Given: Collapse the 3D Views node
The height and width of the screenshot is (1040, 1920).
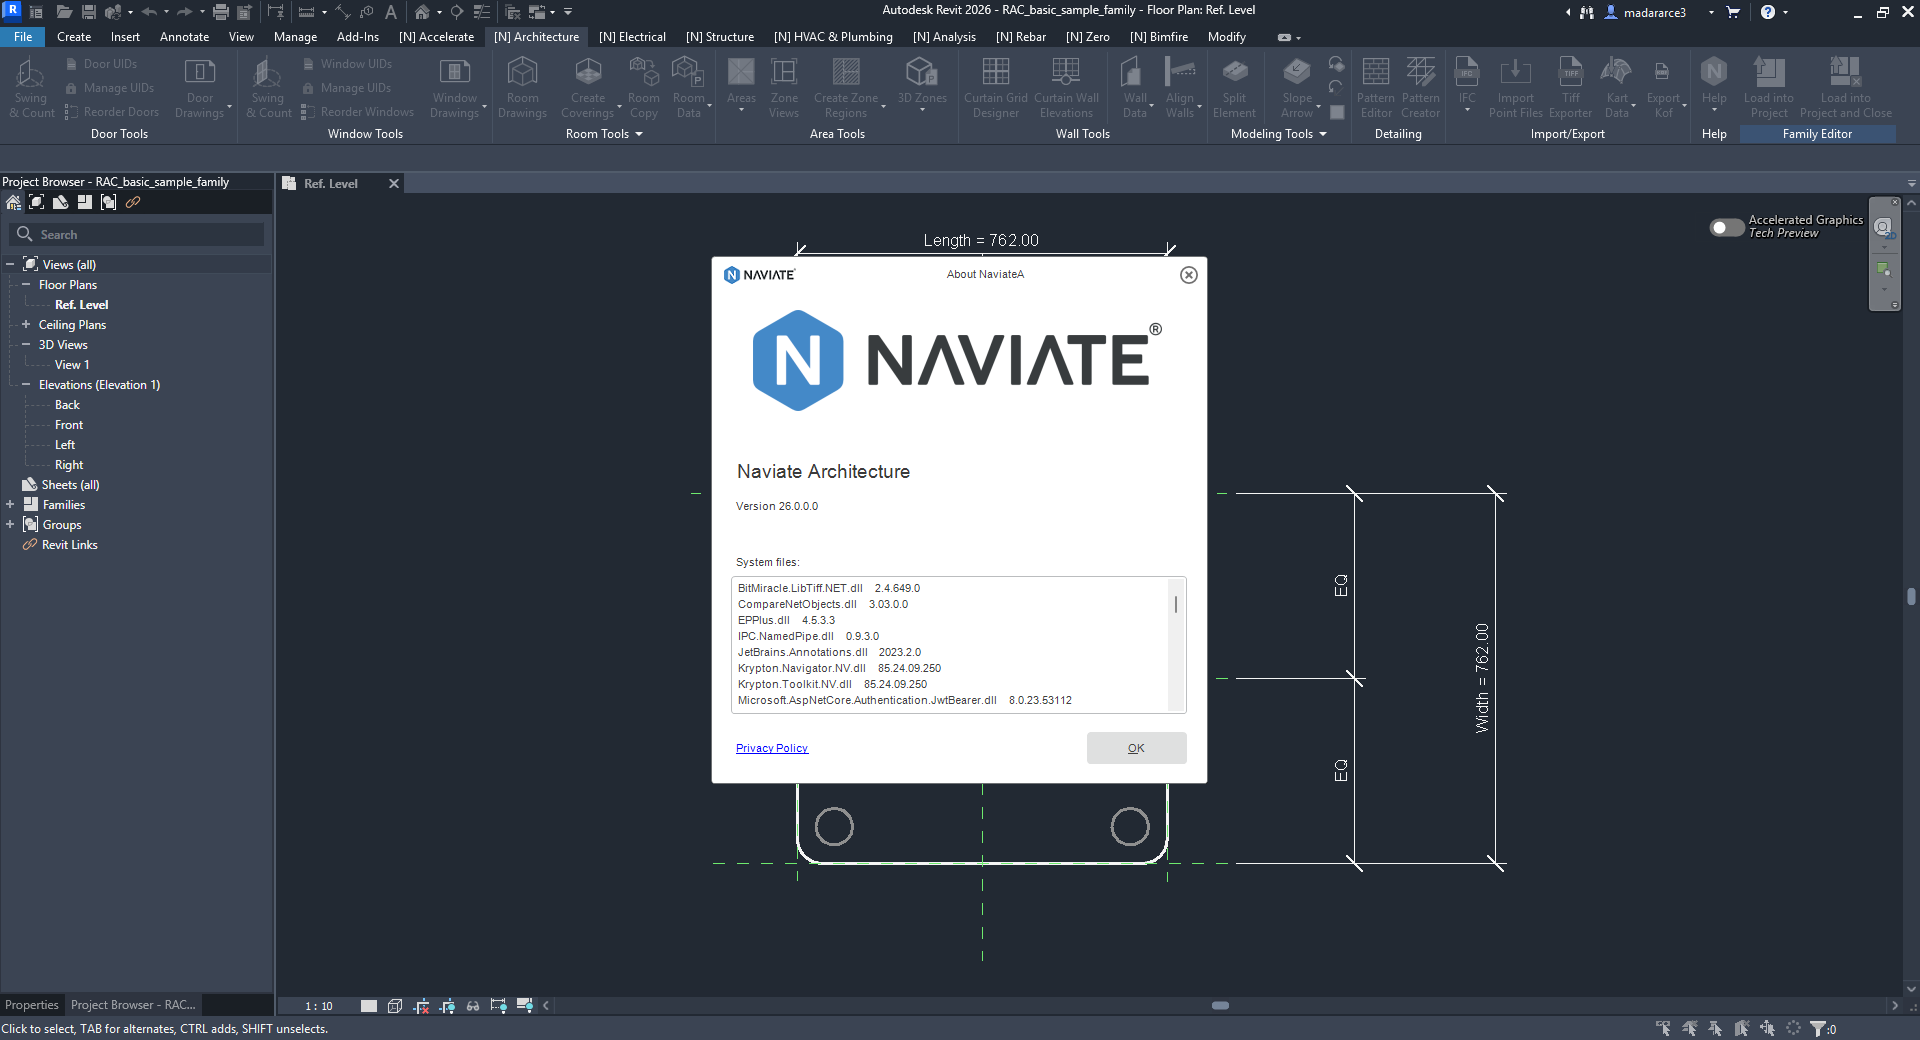Looking at the screenshot, I should click(x=26, y=345).
